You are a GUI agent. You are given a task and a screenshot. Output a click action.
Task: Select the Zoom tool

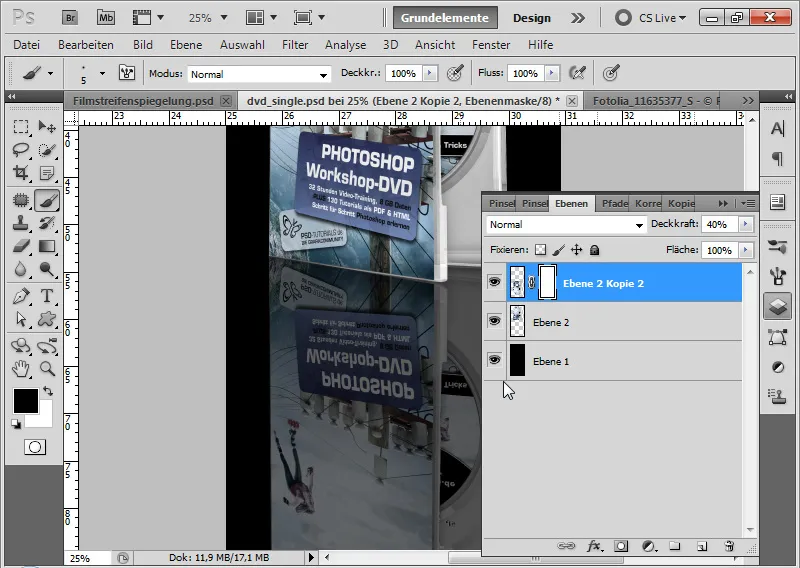47,368
